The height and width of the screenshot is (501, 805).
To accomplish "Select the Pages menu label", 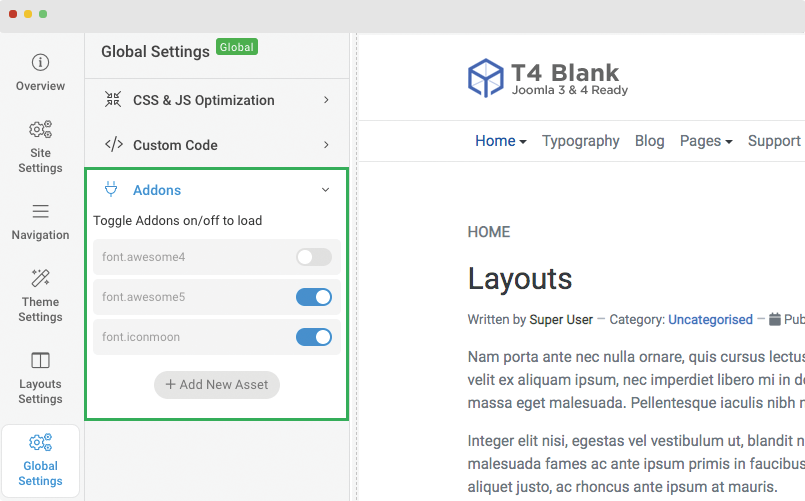I will [700, 141].
